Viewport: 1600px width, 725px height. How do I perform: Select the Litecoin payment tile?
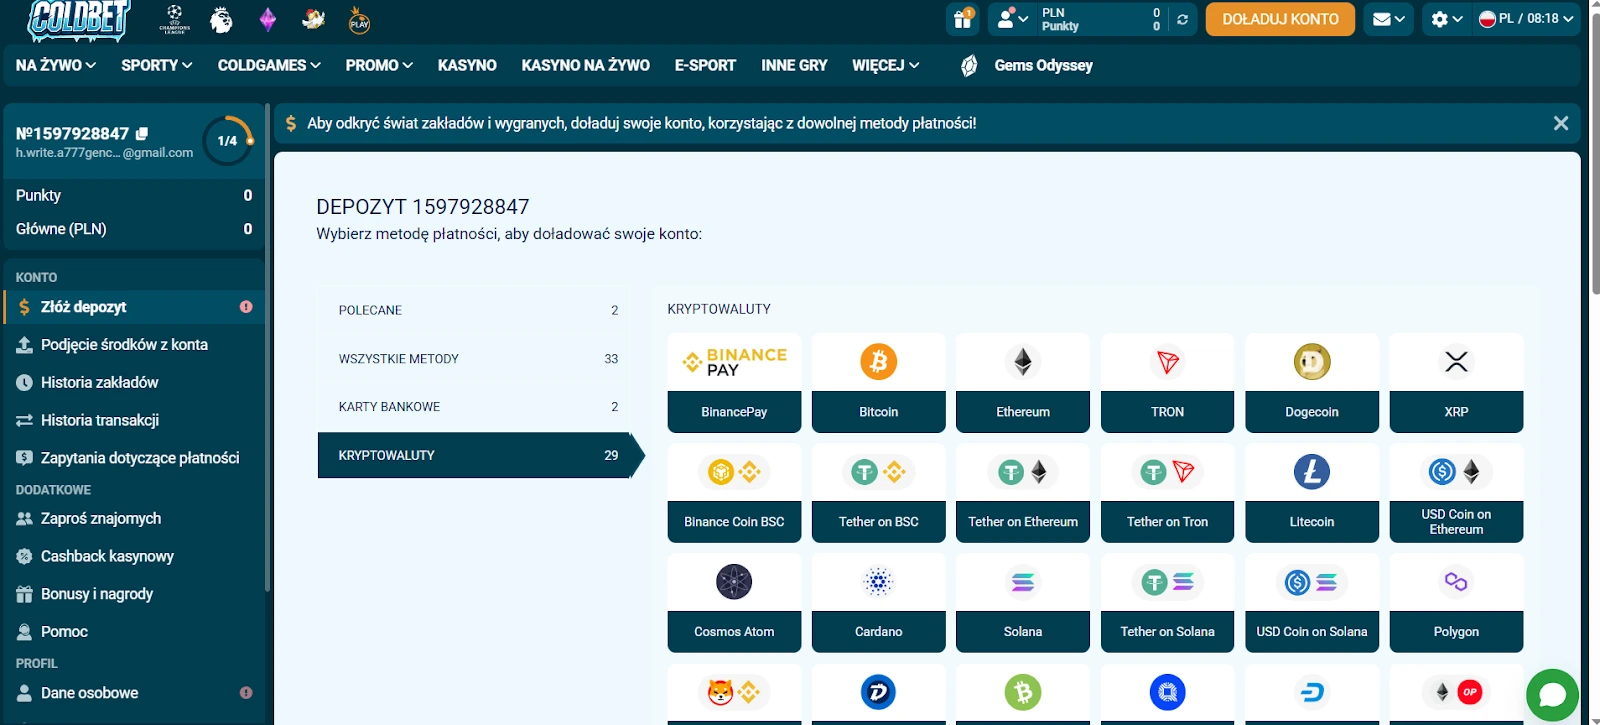coord(1311,493)
